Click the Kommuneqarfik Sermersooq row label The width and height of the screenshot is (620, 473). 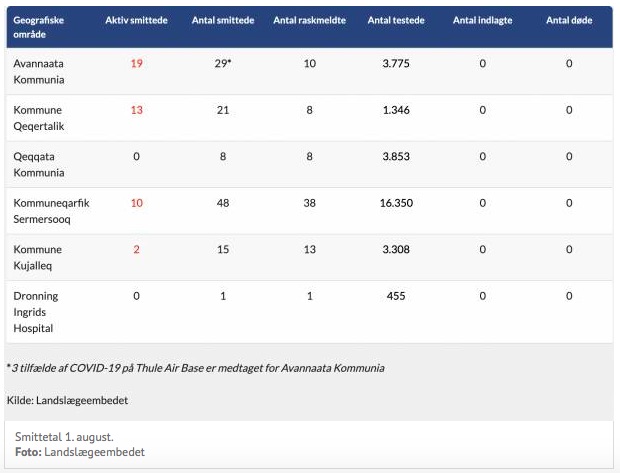[51, 210]
